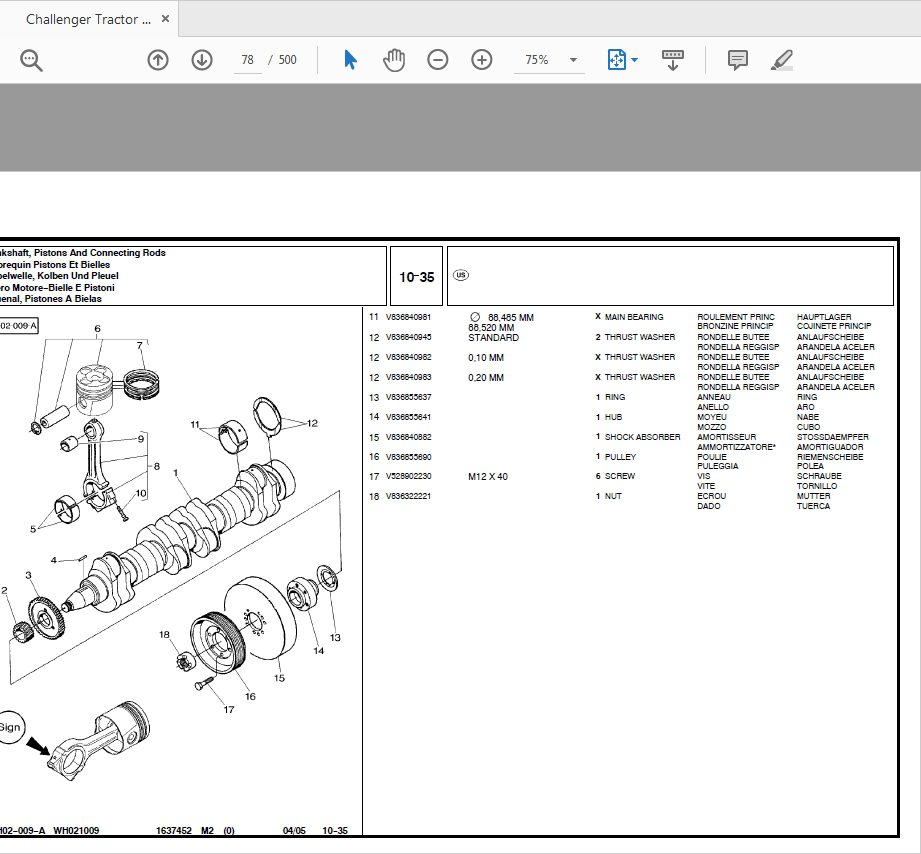Expand the page display options arrow
This screenshot has height=854, width=921.
click(x=632, y=60)
